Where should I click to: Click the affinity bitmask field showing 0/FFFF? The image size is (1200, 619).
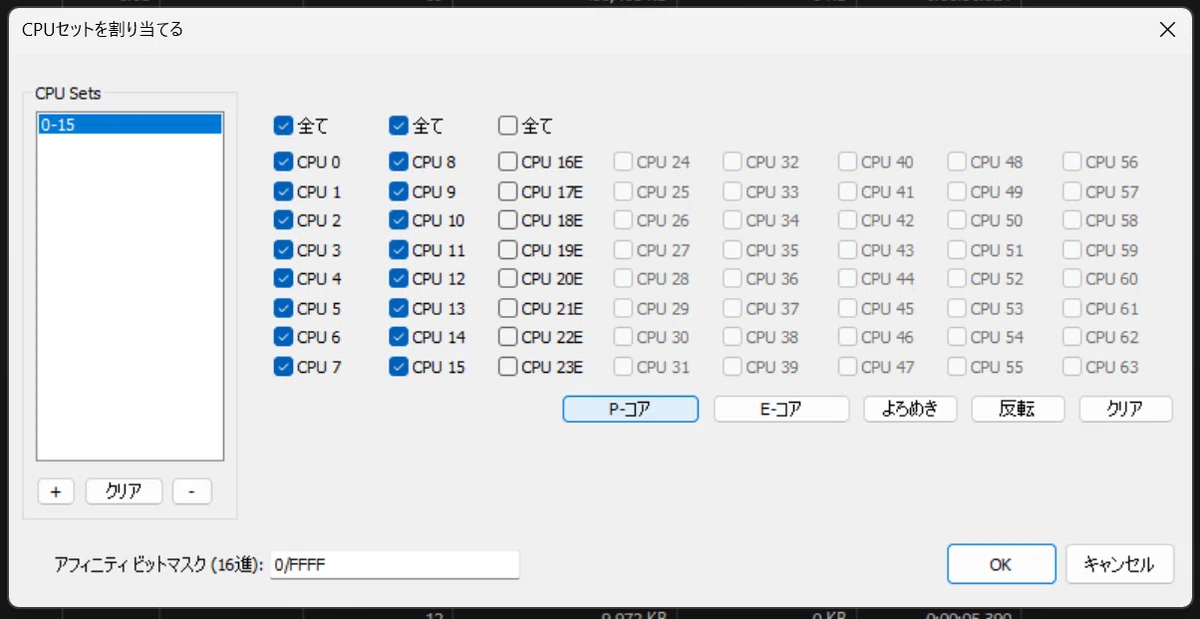[395, 565]
